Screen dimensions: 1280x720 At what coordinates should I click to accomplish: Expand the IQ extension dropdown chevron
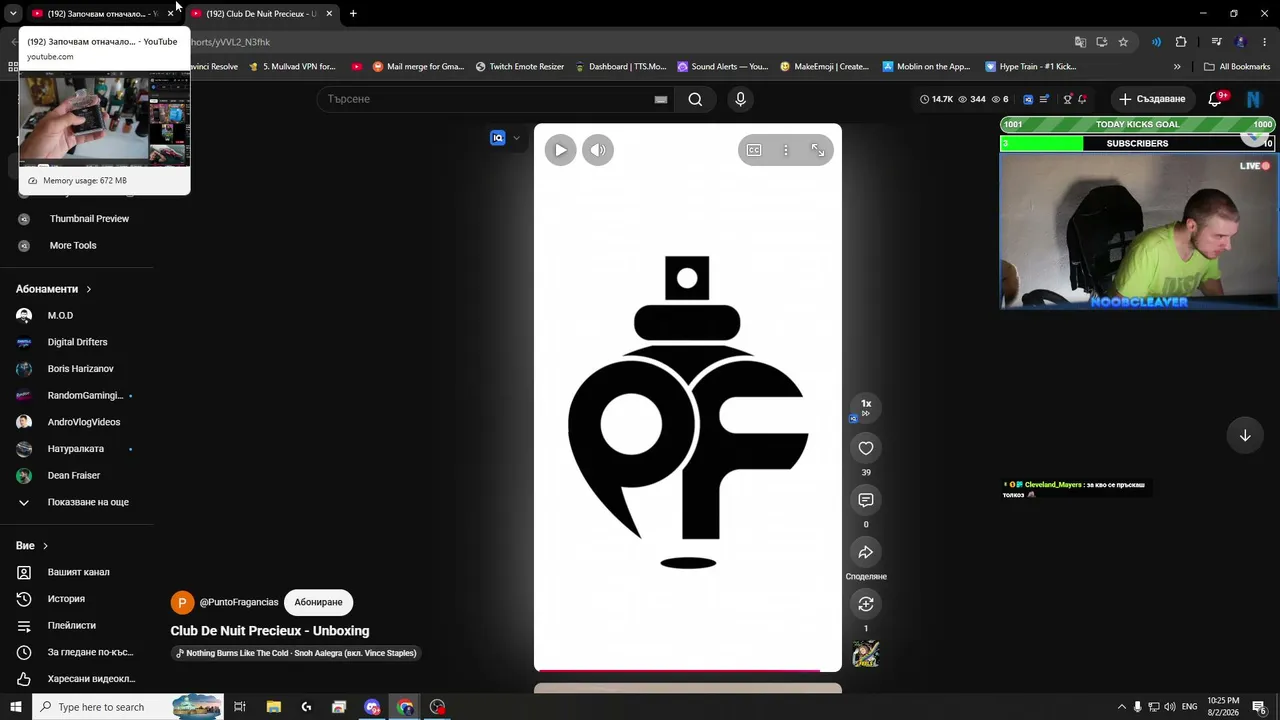tap(516, 138)
